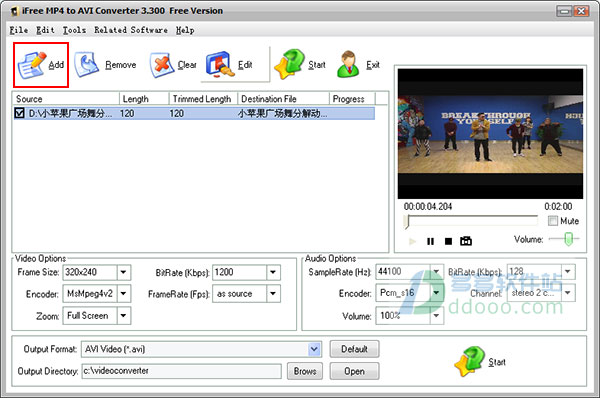Pause the video preview
This screenshot has width=600, height=398.
point(430,241)
